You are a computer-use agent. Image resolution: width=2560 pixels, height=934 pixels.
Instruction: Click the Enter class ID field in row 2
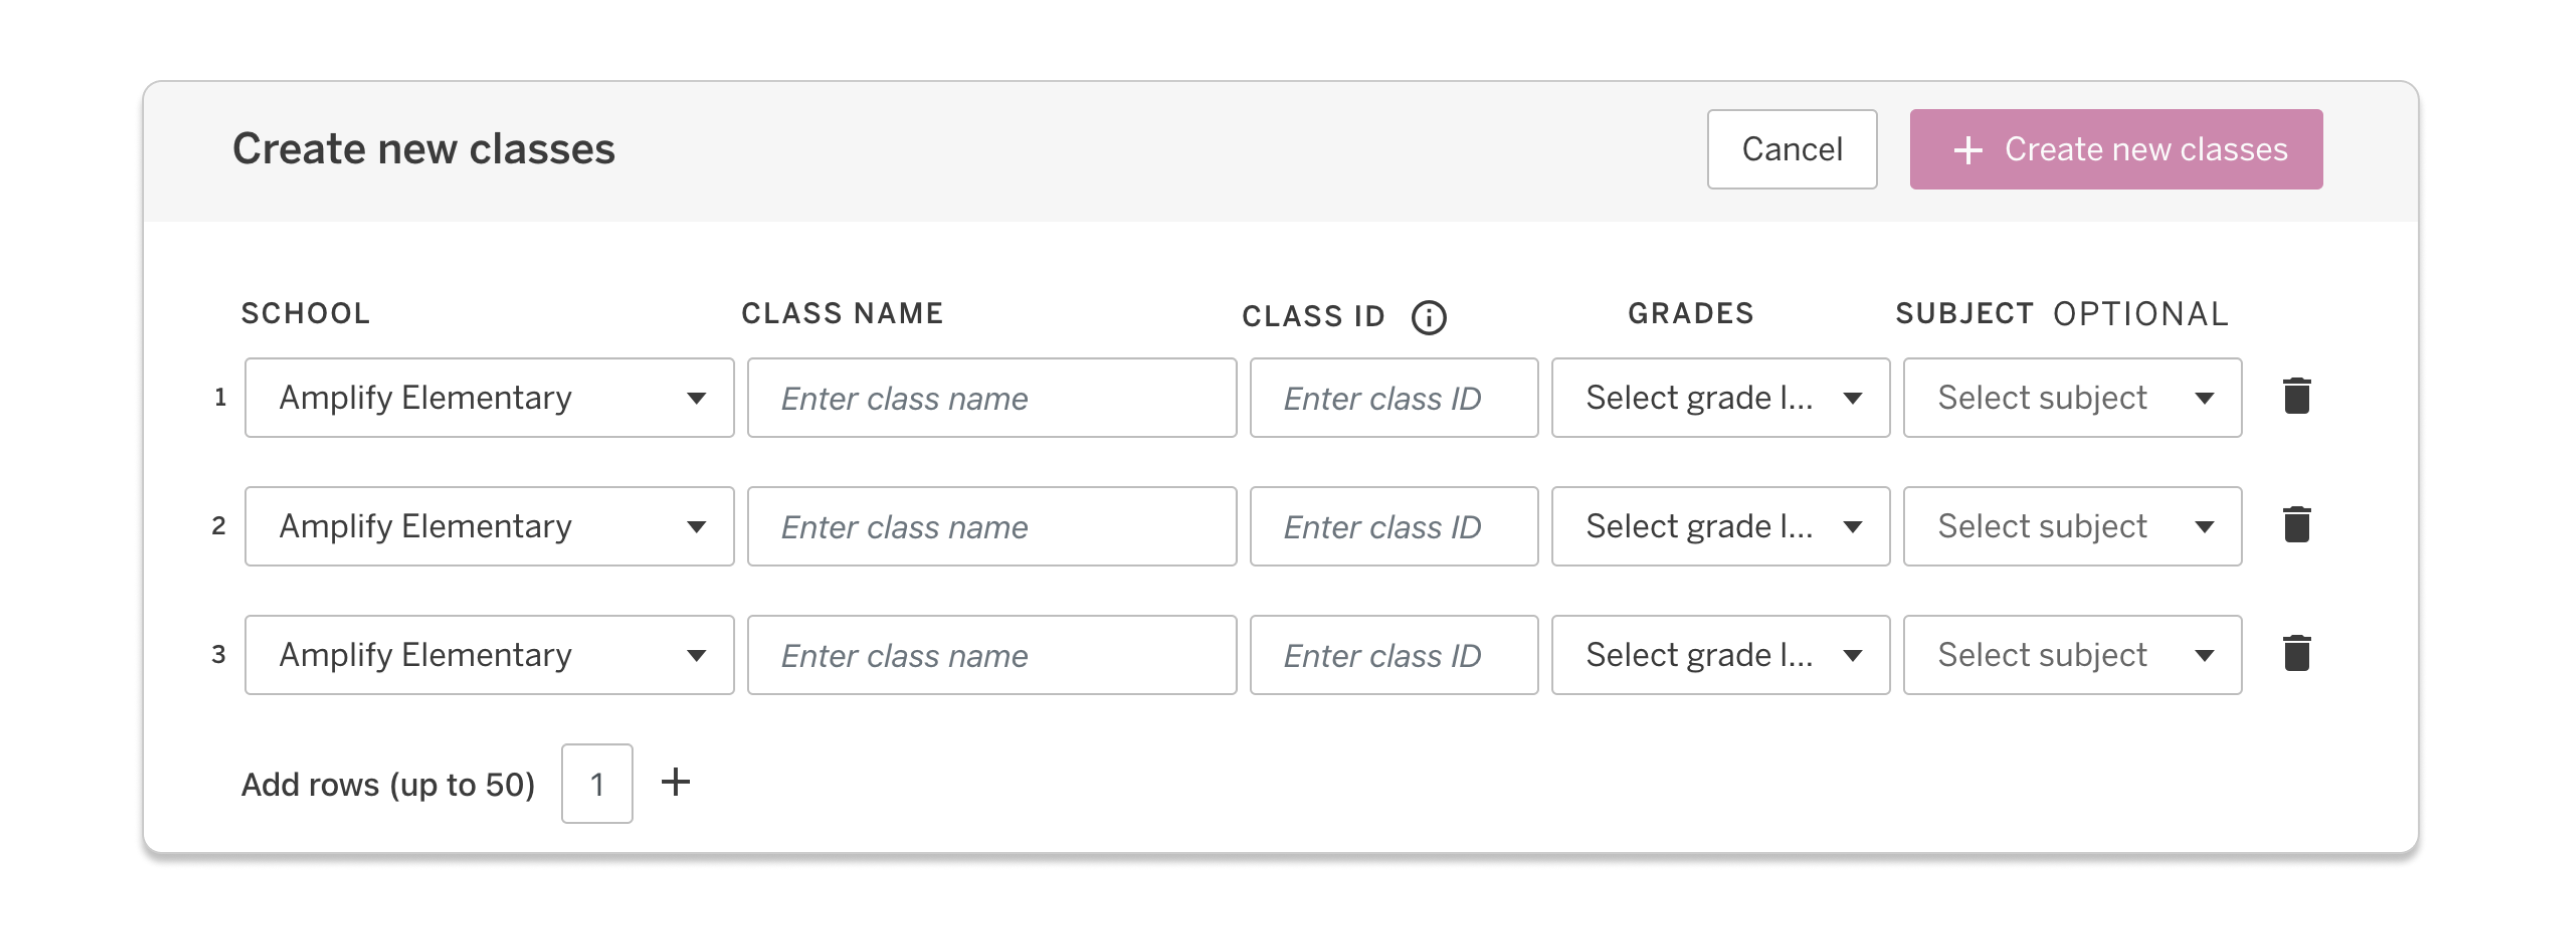click(x=1393, y=525)
